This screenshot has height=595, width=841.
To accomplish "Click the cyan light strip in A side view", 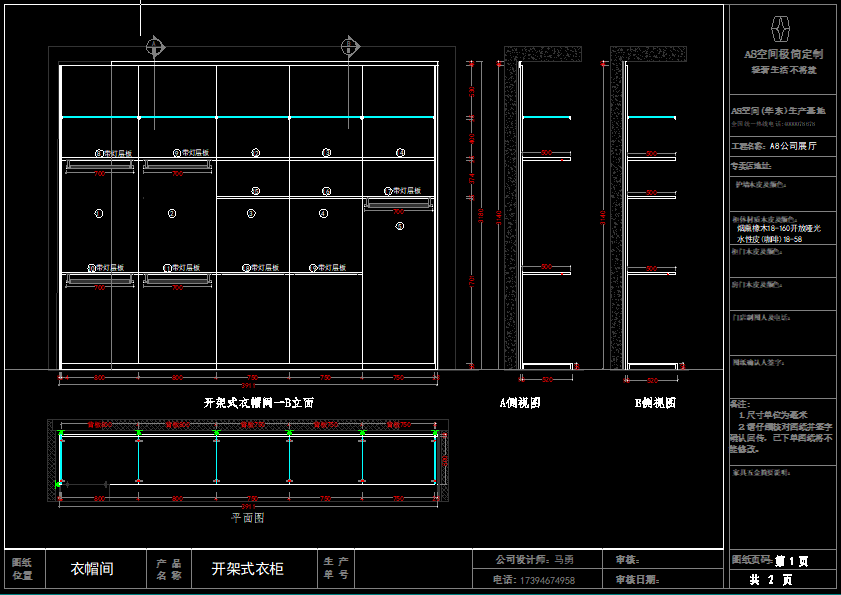I will [547, 118].
